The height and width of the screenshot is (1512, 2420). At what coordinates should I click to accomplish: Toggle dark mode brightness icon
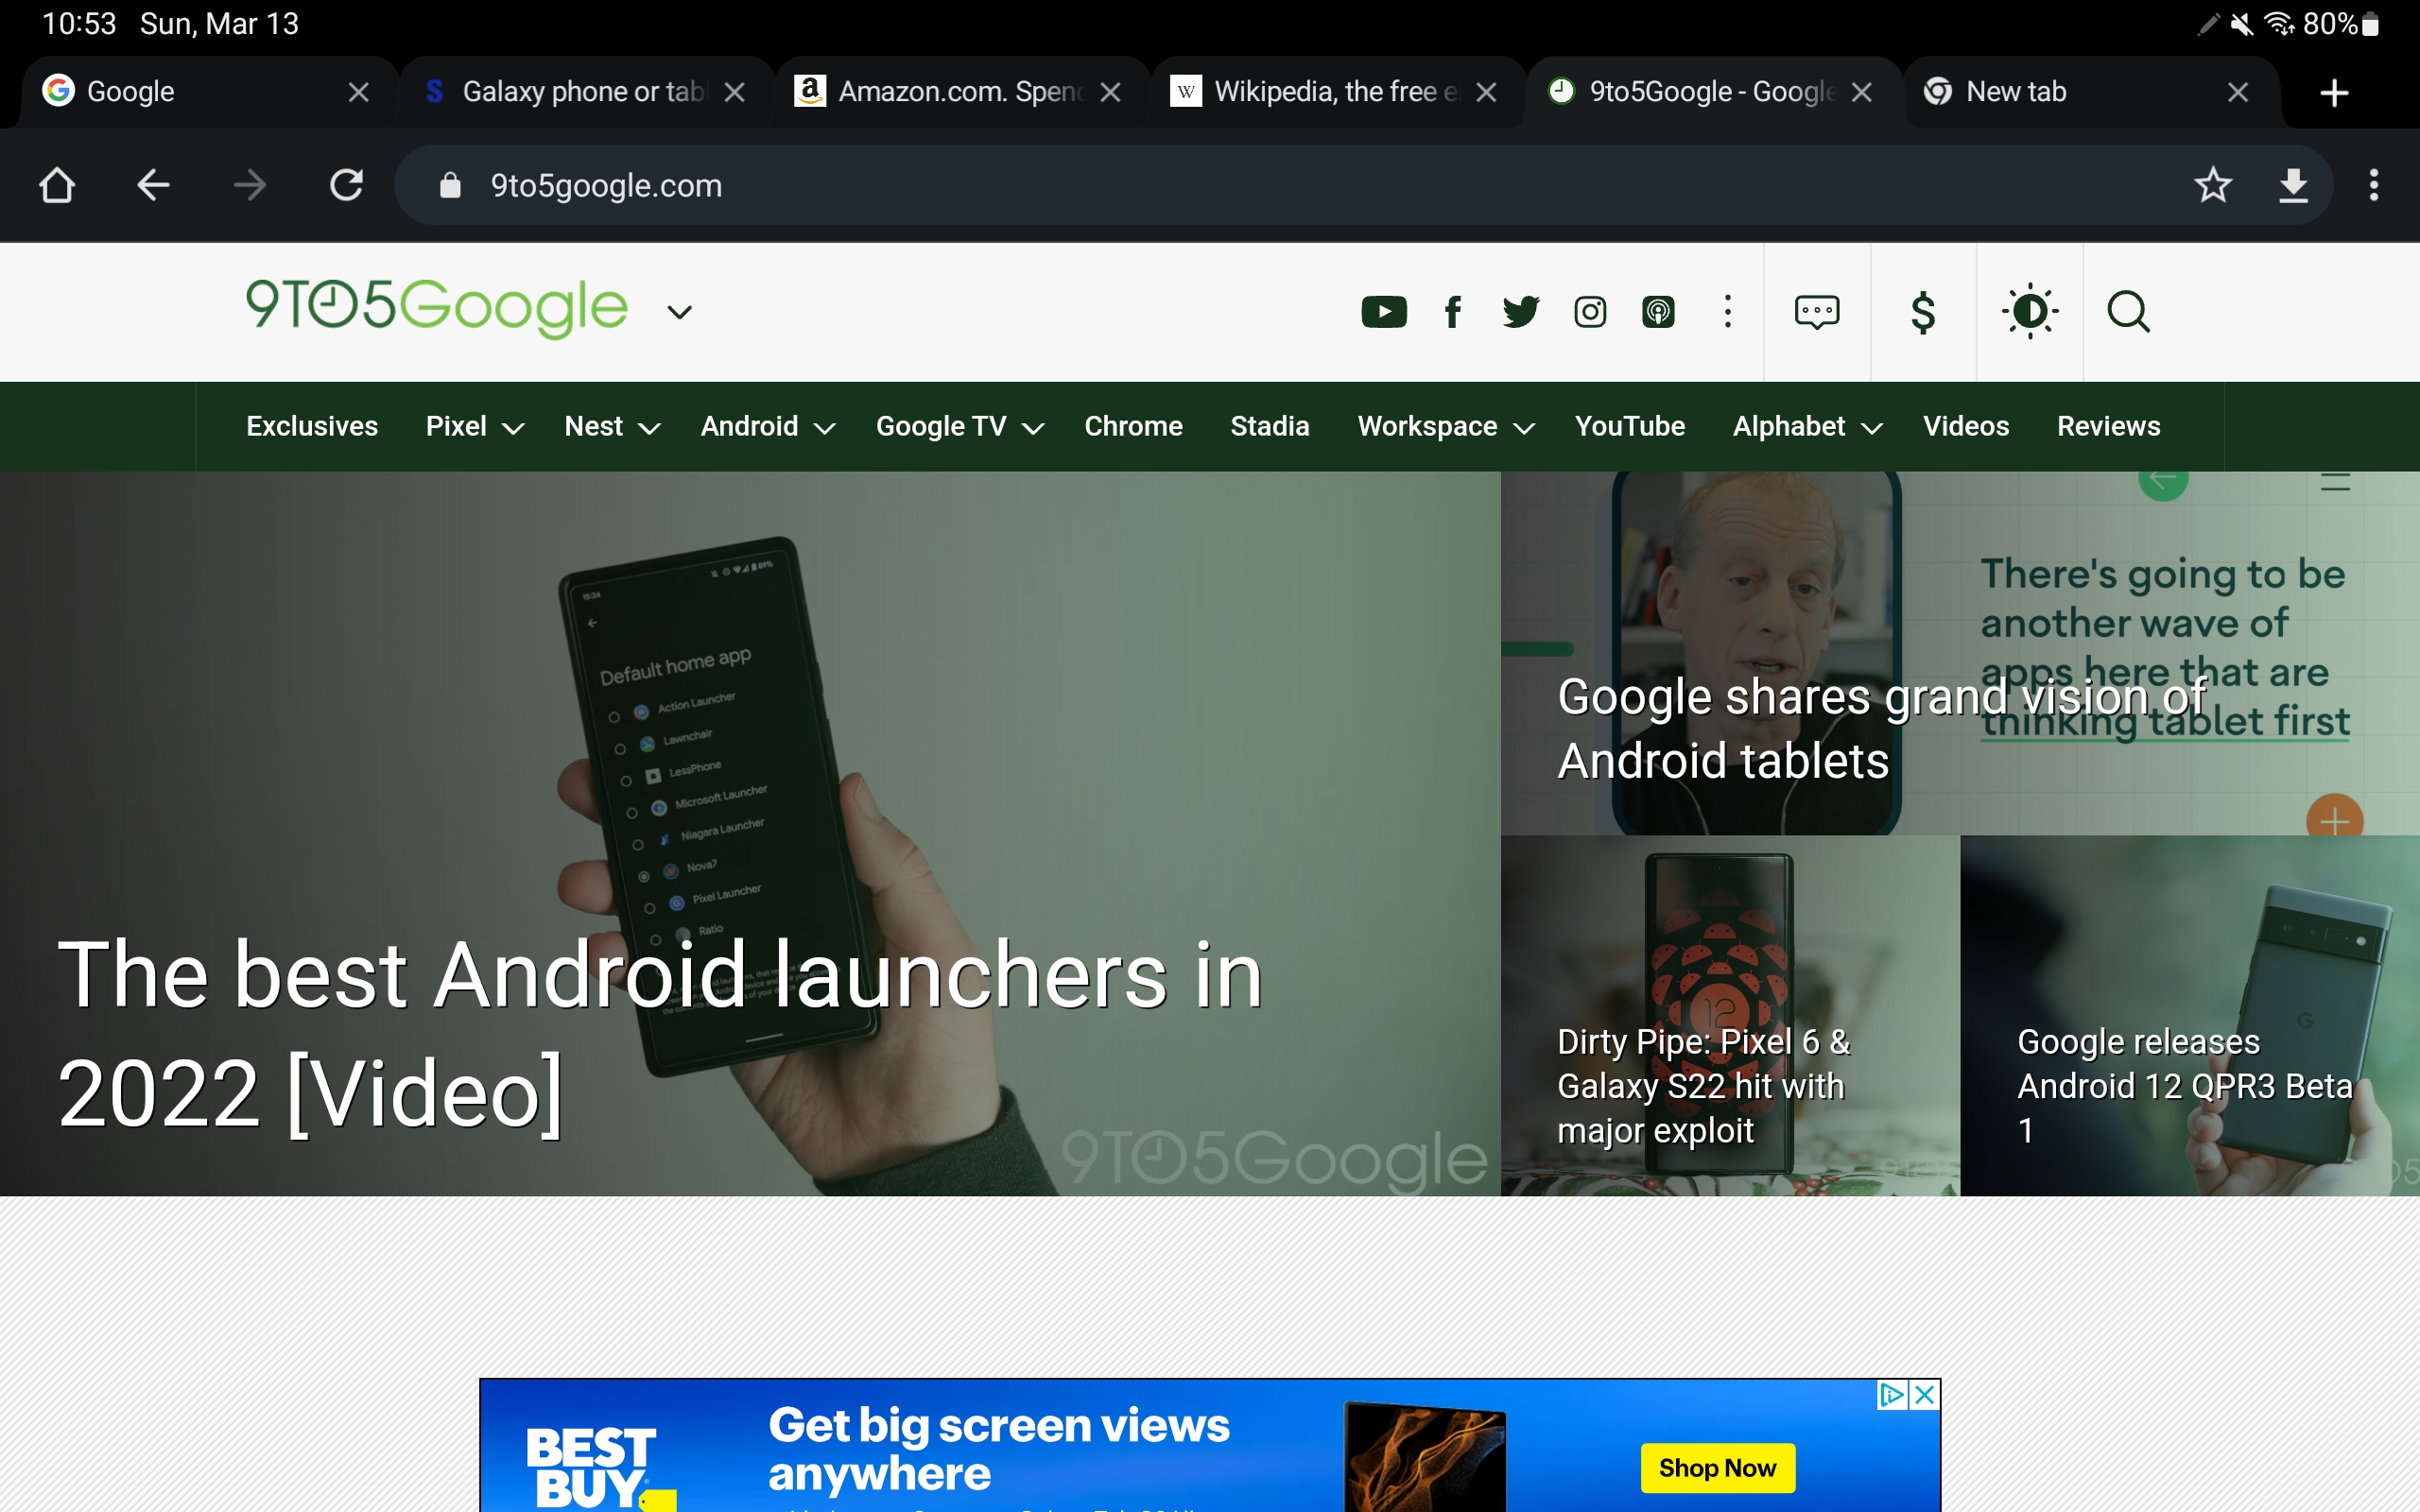[2029, 312]
